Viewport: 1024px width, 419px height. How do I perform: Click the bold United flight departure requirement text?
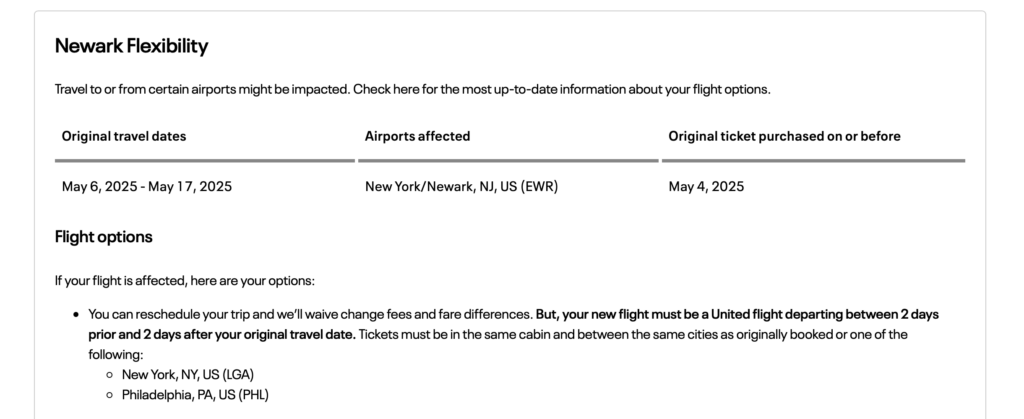click(x=513, y=324)
